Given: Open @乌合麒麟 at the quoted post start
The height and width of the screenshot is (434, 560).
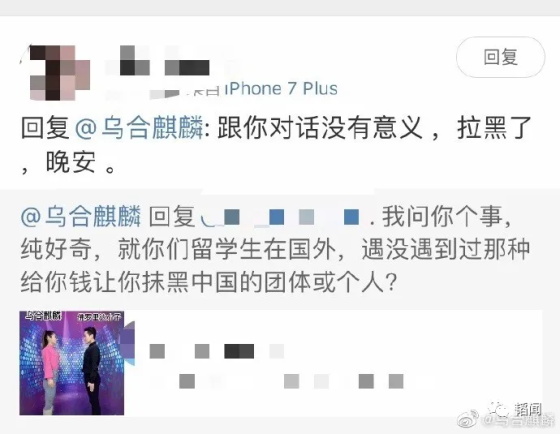Looking at the screenshot, I should coord(81,216).
